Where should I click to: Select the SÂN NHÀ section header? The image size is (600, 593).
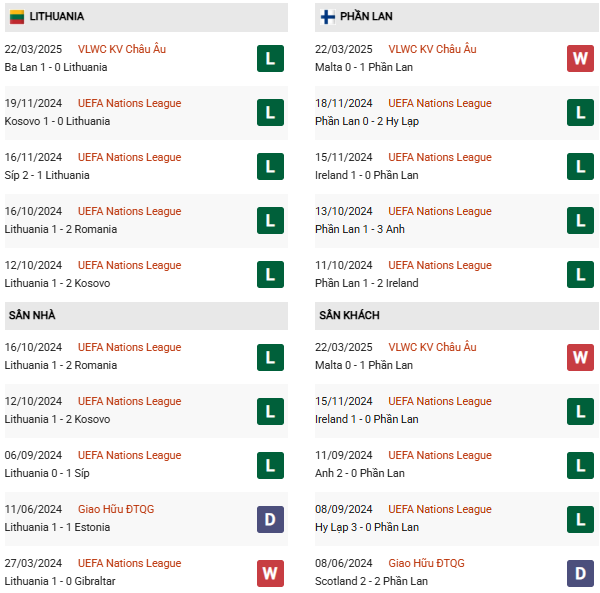click(x=146, y=316)
